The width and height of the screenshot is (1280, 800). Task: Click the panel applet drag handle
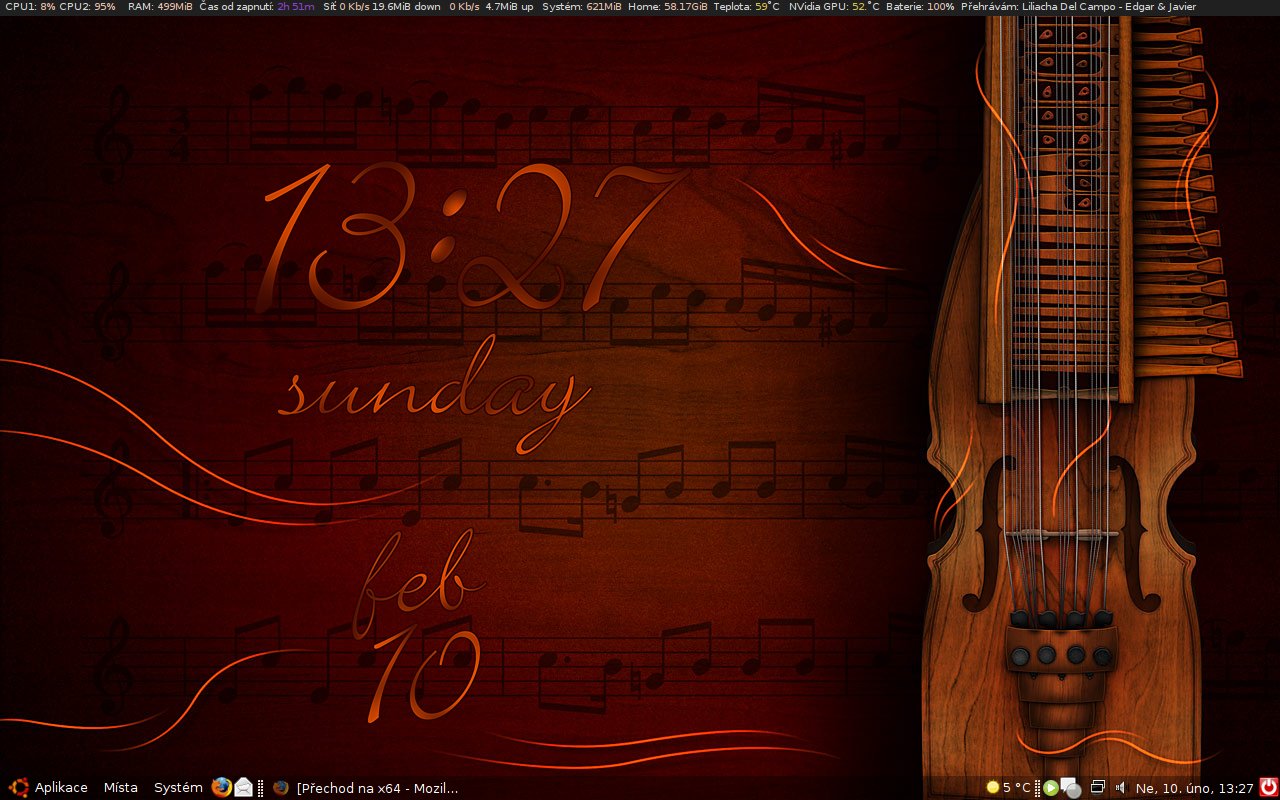coord(261,787)
